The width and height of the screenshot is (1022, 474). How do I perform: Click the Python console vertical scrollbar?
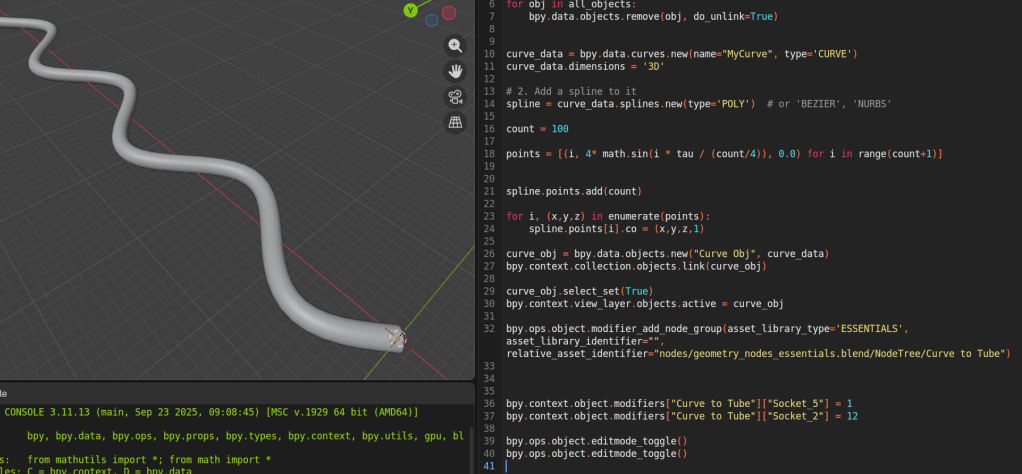(x=469, y=438)
